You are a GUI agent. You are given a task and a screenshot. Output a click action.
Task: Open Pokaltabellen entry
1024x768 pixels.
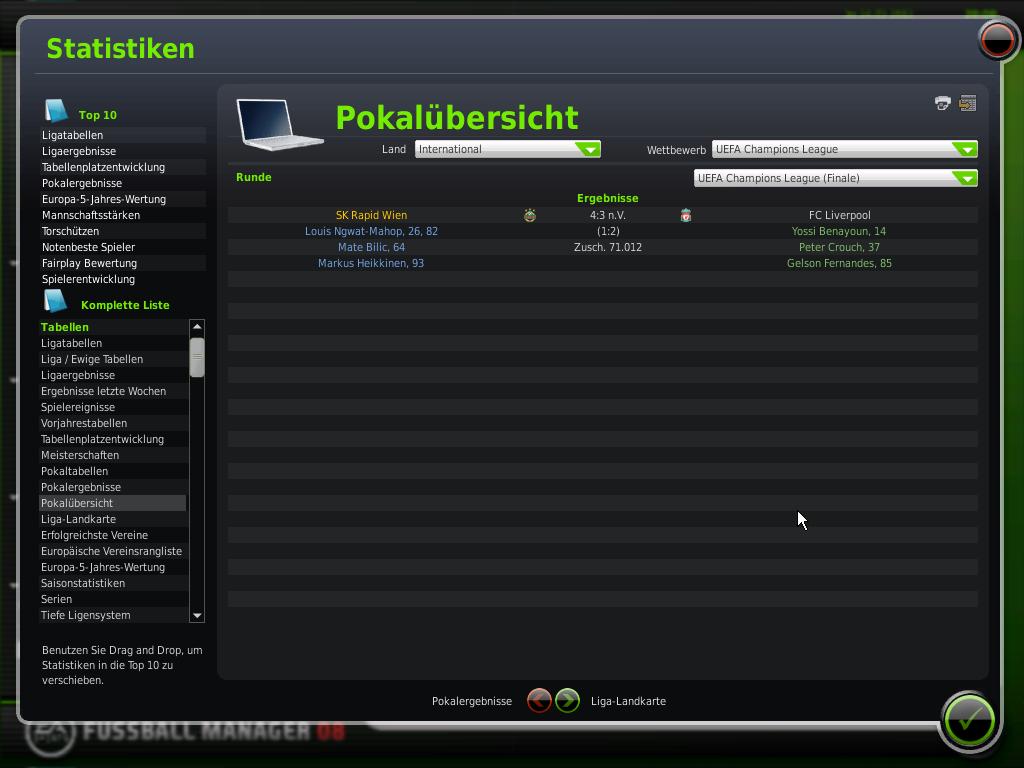coord(74,471)
